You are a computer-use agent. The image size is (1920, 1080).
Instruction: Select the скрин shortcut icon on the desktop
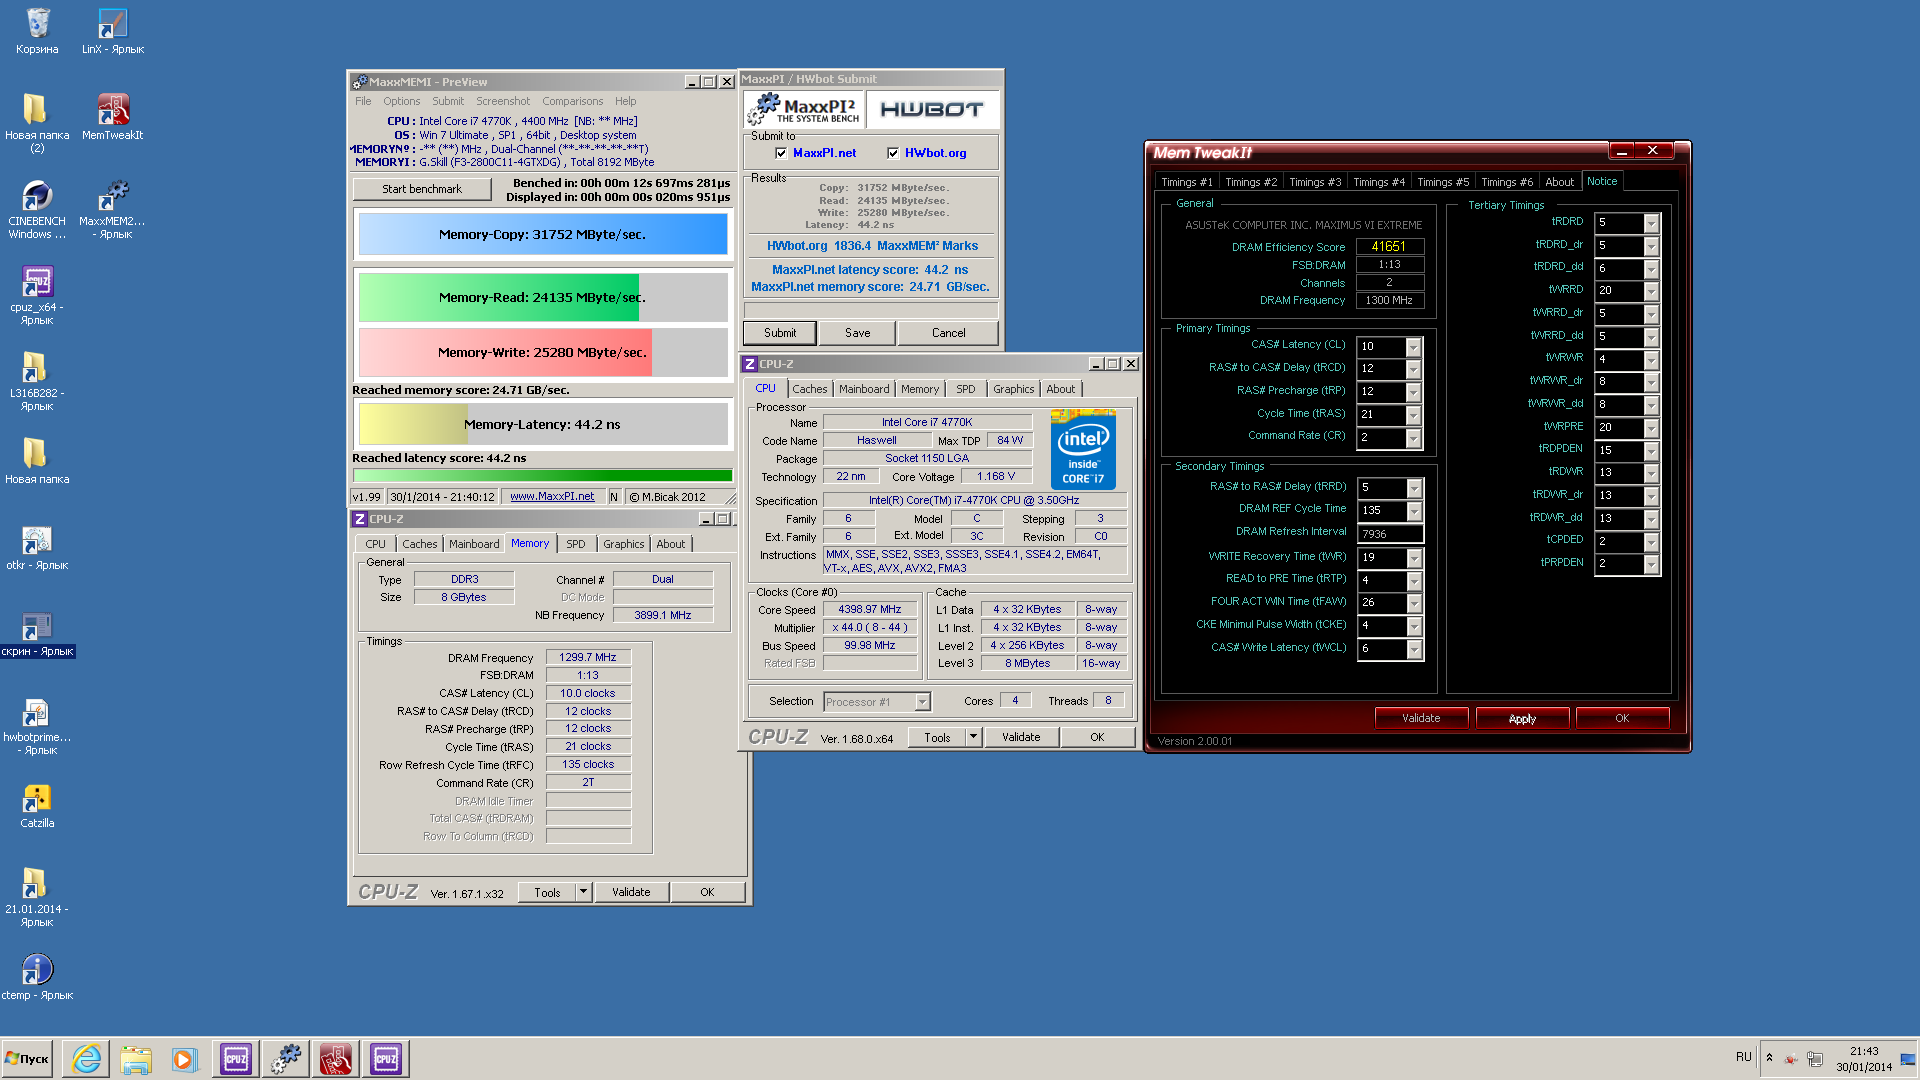pyautogui.click(x=37, y=634)
